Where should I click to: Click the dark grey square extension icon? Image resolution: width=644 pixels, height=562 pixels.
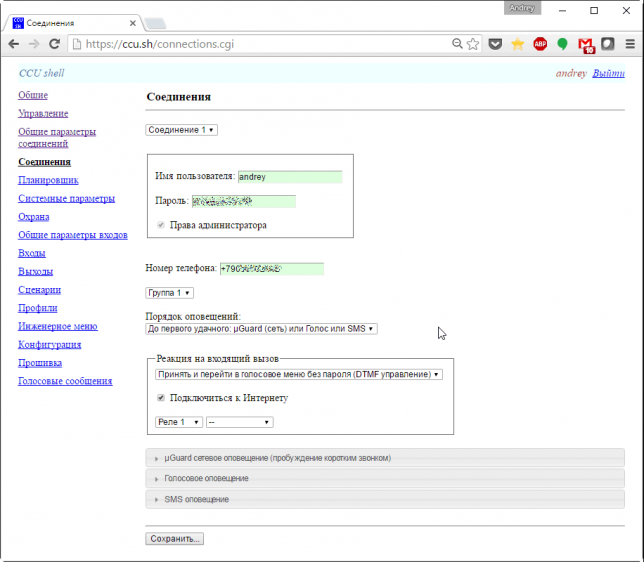point(608,44)
